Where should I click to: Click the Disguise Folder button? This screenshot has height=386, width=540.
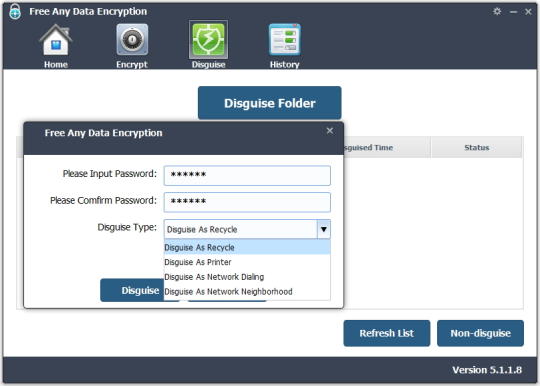270,103
